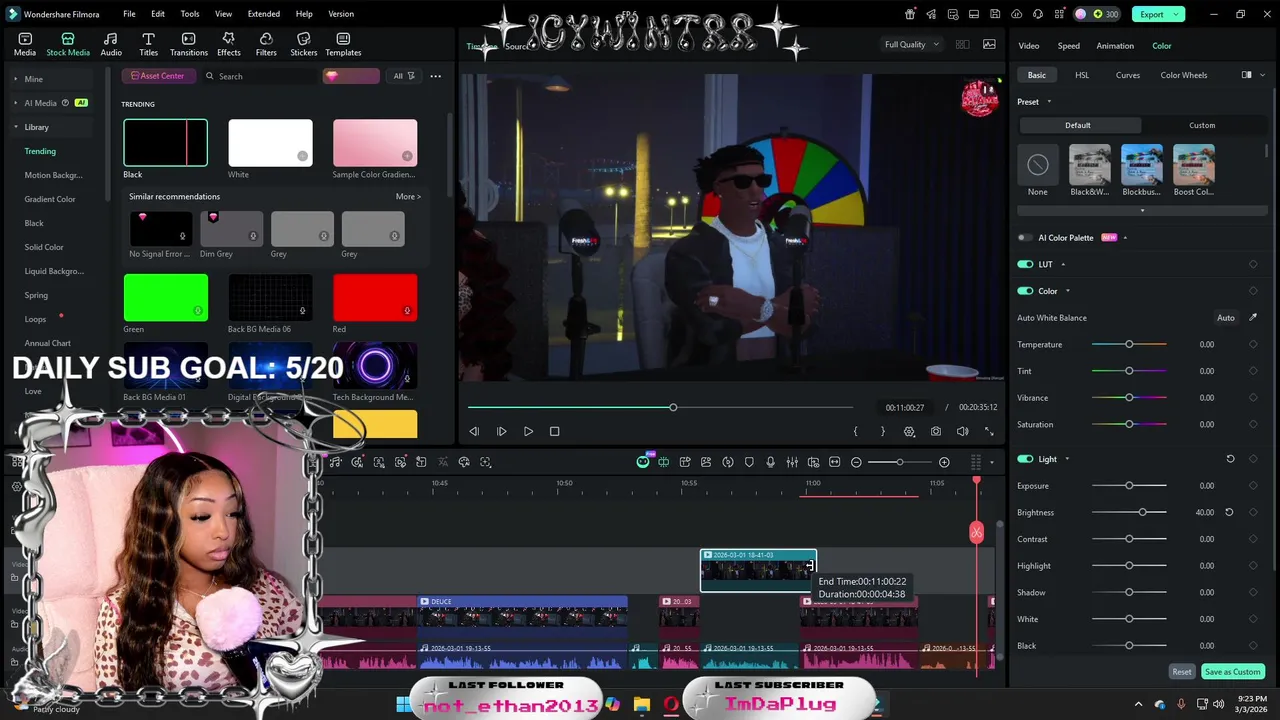This screenshot has height=720, width=1280.
Task: Adjust the Brightness slider handle
Action: tap(1143, 512)
